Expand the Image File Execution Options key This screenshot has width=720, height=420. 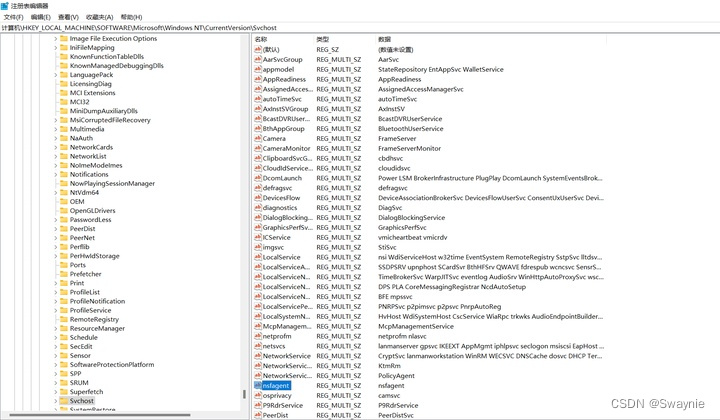point(56,39)
